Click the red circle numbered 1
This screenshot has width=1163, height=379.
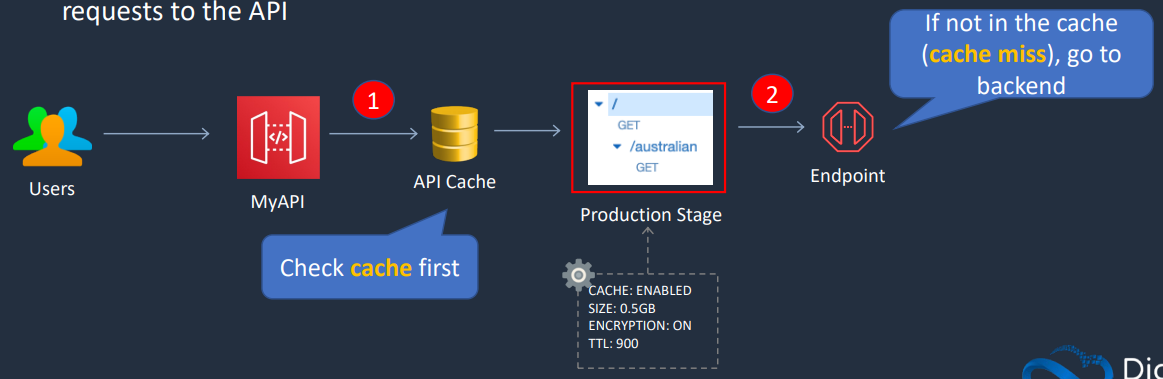(x=374, y=102)
